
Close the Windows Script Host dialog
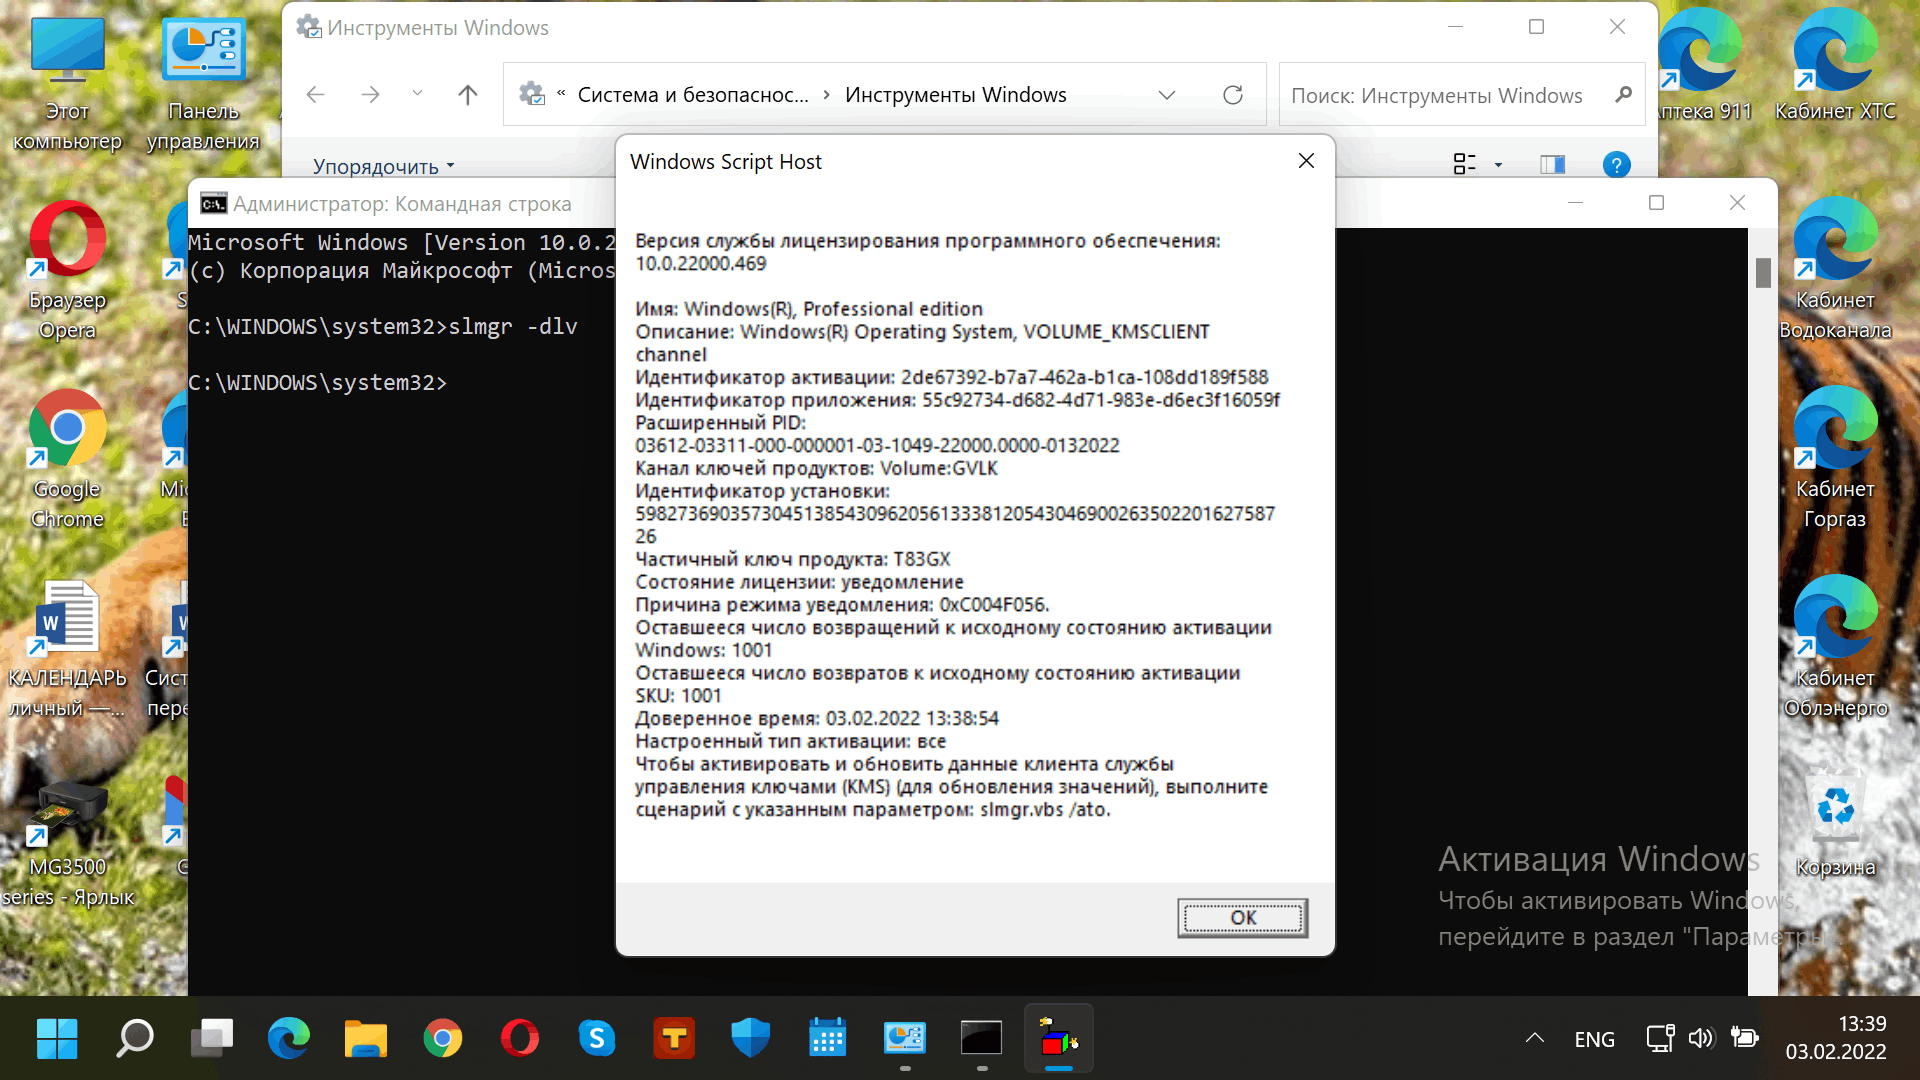(x=1306, y=161)
